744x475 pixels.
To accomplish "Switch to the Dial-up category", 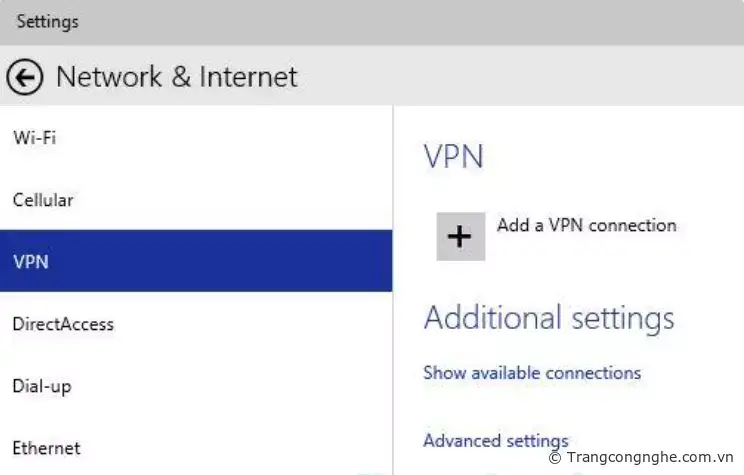I will coord(42,386).
